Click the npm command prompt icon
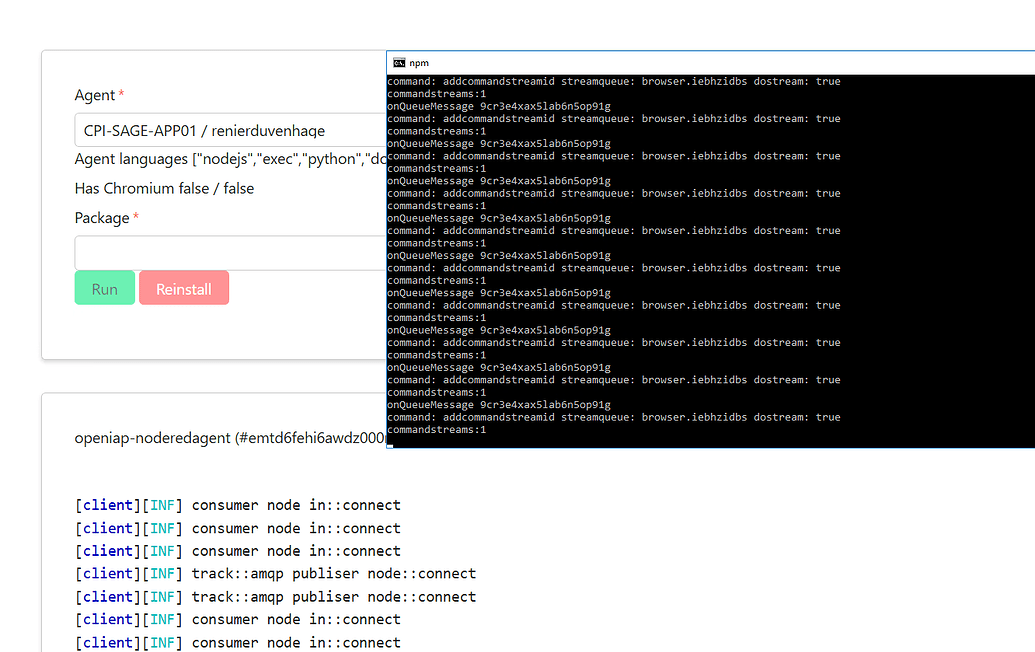This screenshot has width=1035, height=652. point(399,62)
